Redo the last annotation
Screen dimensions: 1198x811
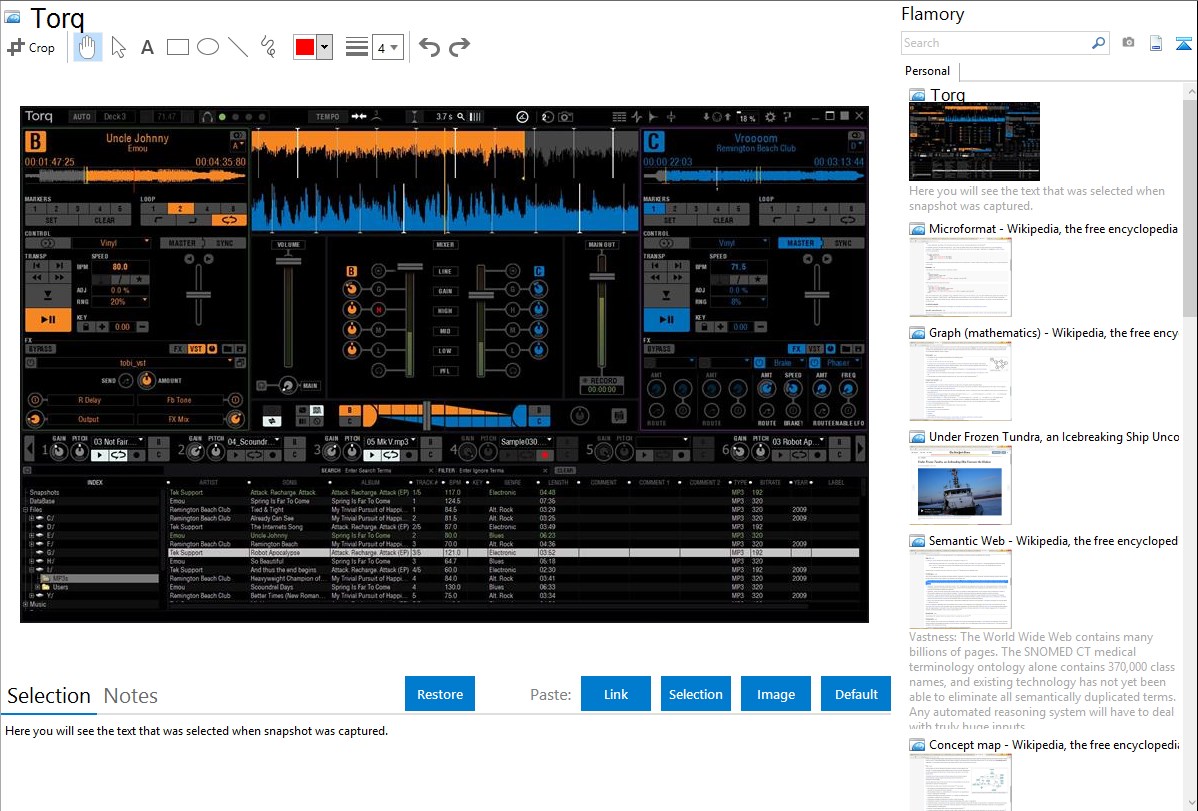coord(459,47)
